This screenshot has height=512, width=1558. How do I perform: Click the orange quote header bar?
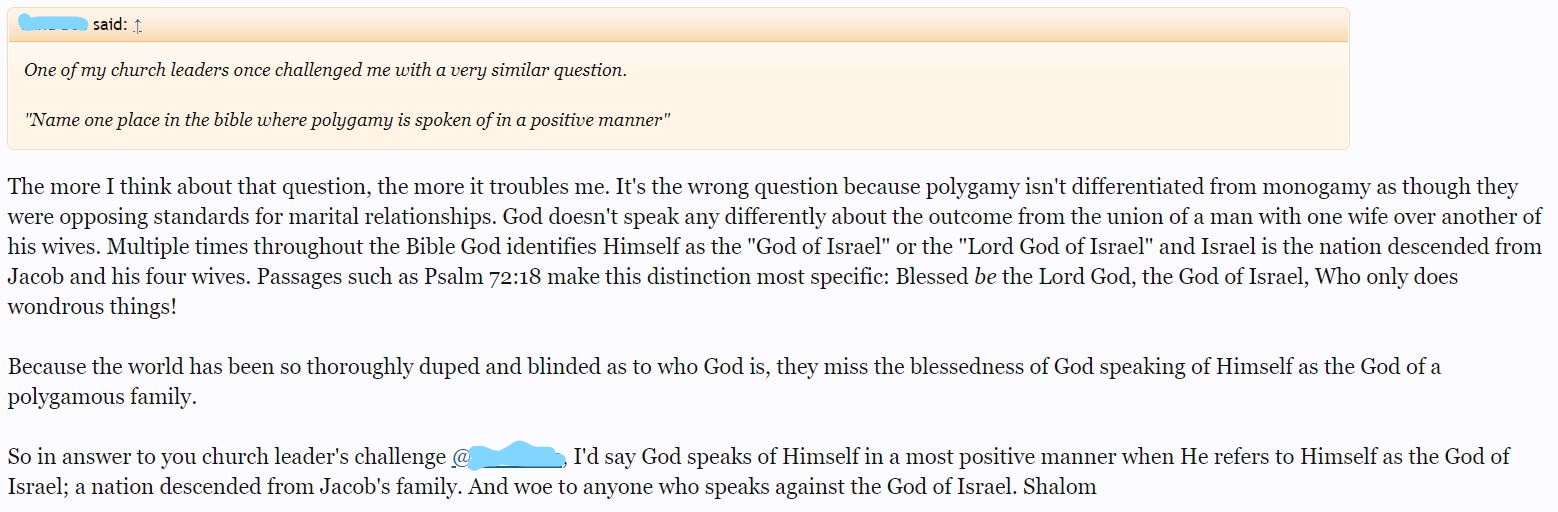pyautogui.click(x=700, y=26)
